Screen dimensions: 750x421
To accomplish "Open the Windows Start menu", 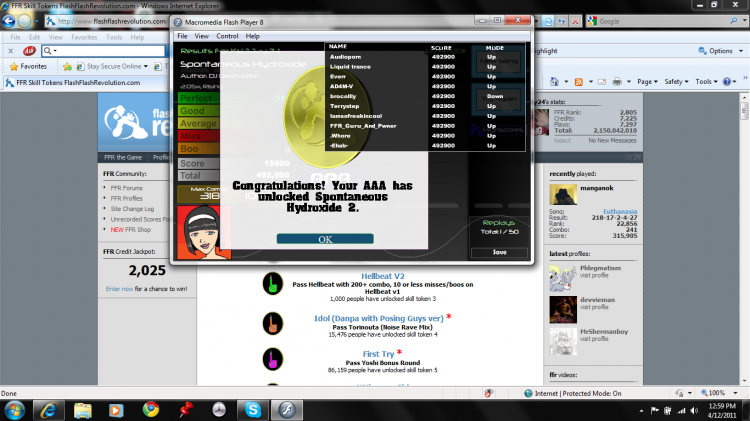I will (x=15, y=410).
